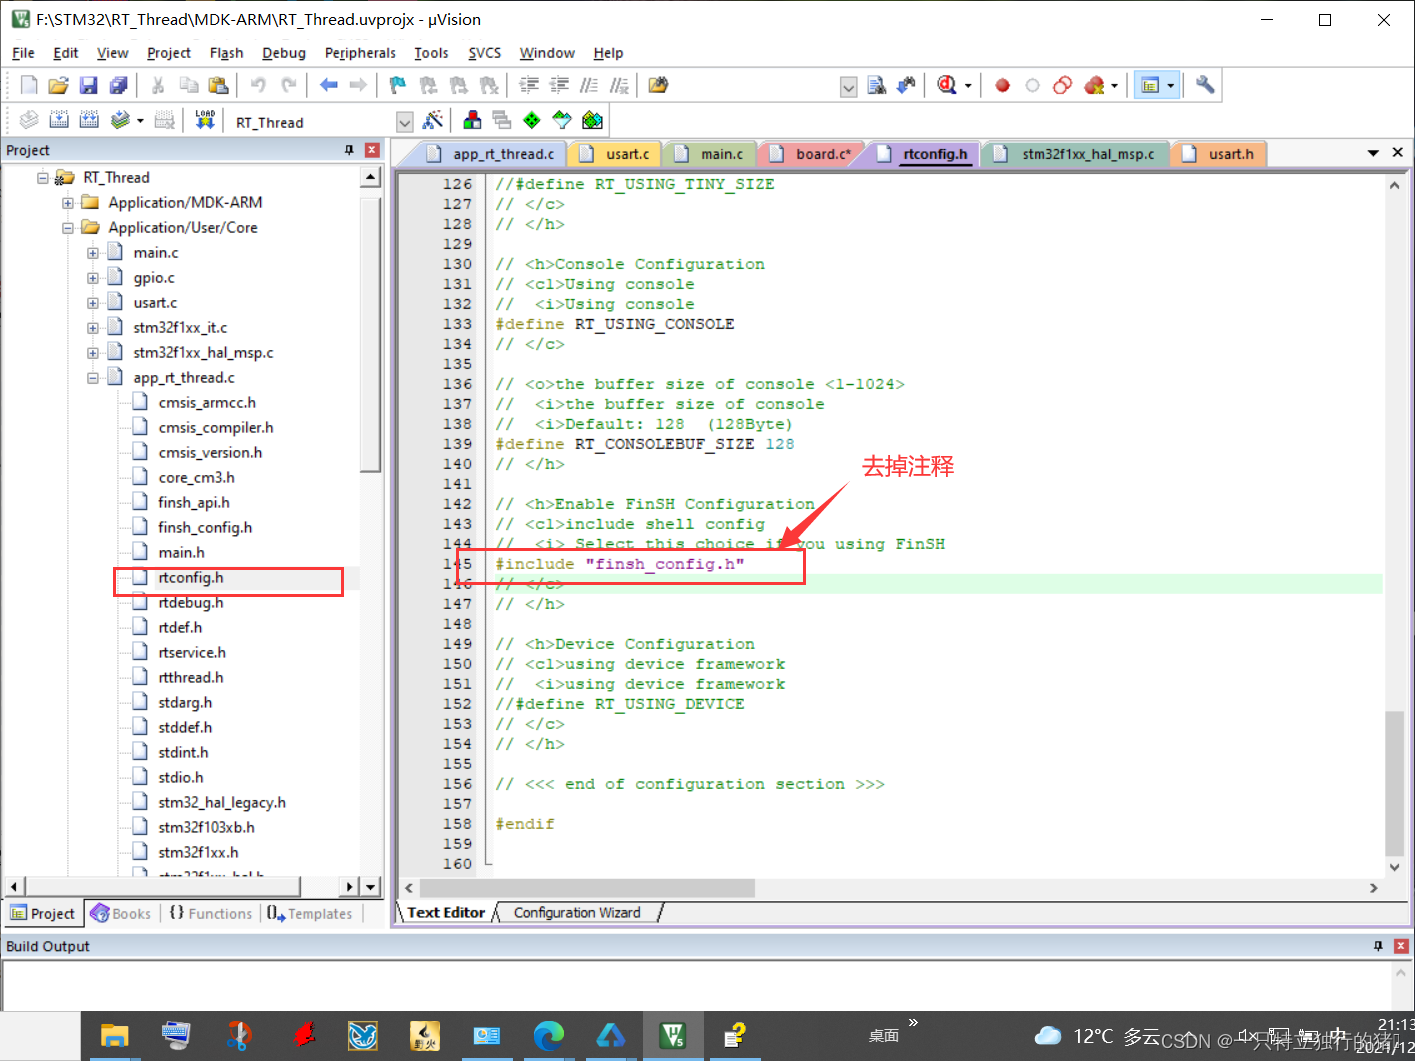Switch to the Functions panel tab
The width and height of the screenshot is (1415, 1061).
tap(211, 914)
